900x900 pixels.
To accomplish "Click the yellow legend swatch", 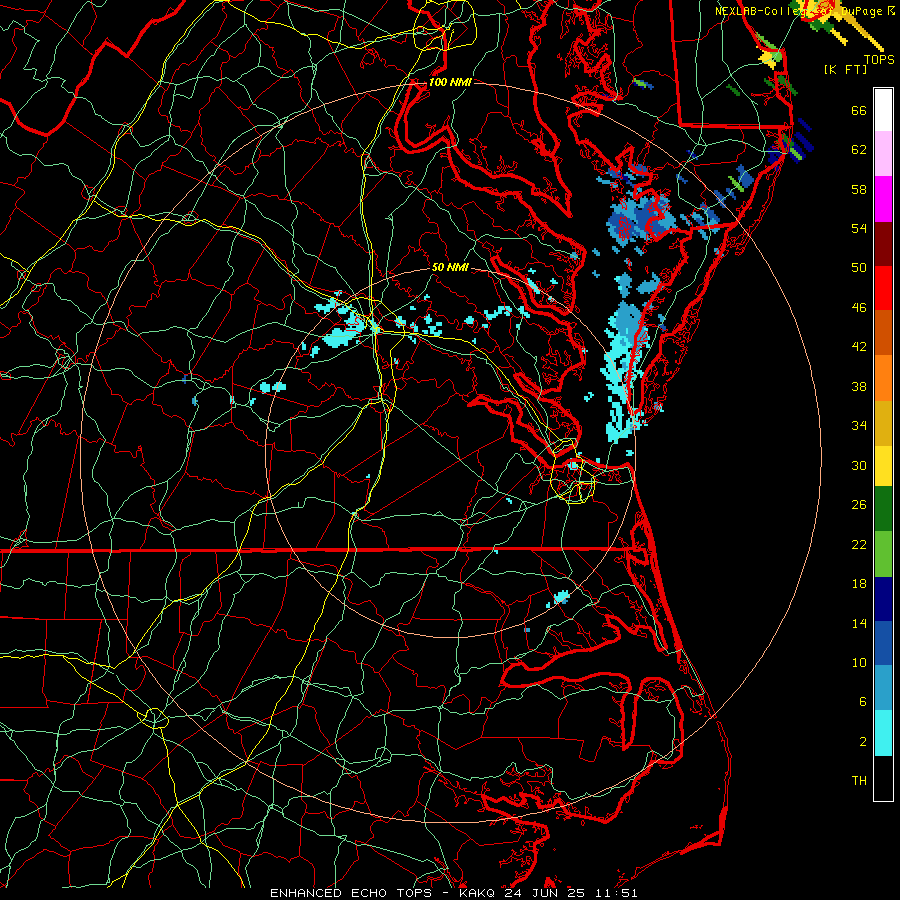I will click(x=883, y=465).
